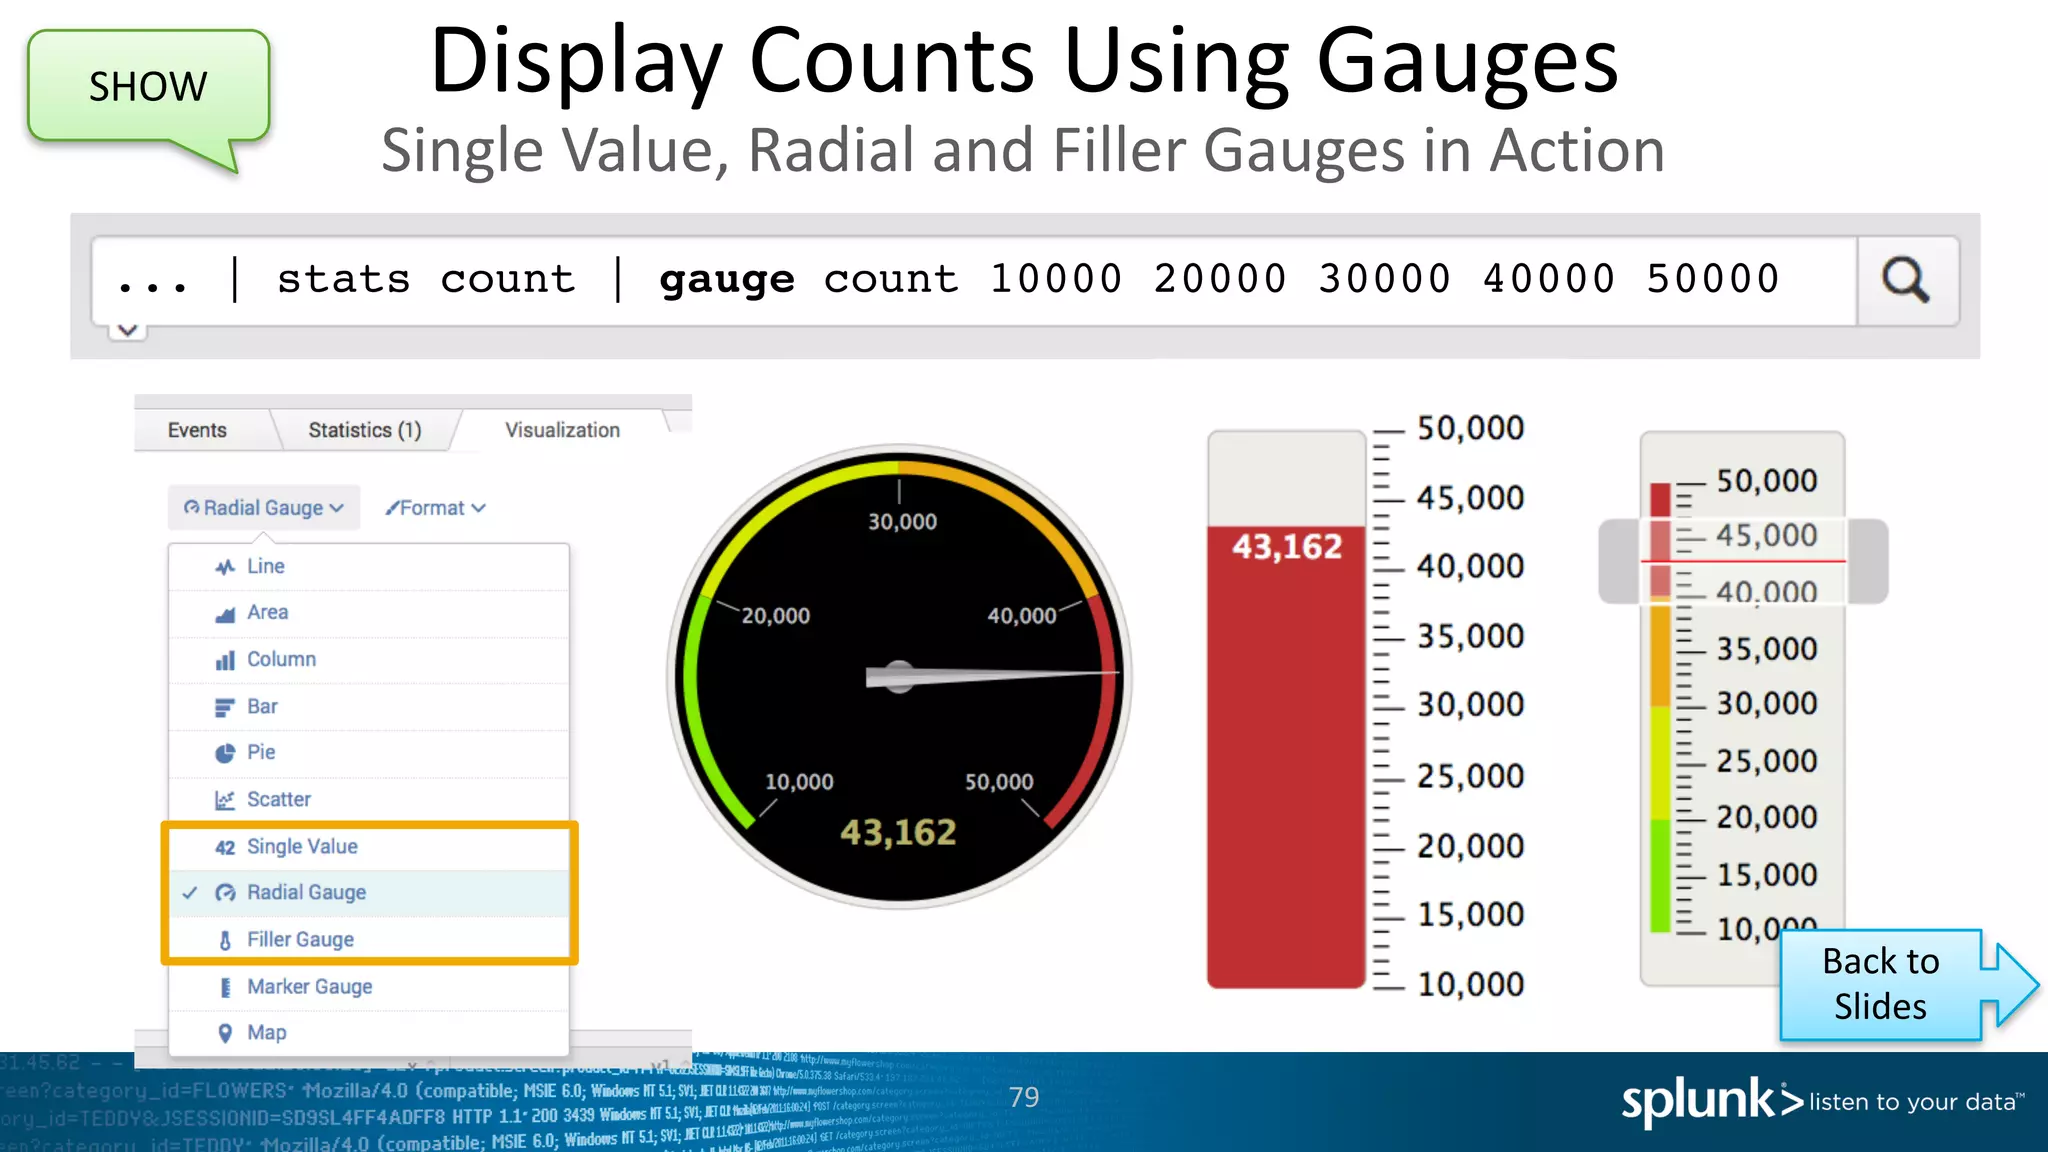
Task: Click the 35,000 filler gauge scale label
Action: point(1470,636)
